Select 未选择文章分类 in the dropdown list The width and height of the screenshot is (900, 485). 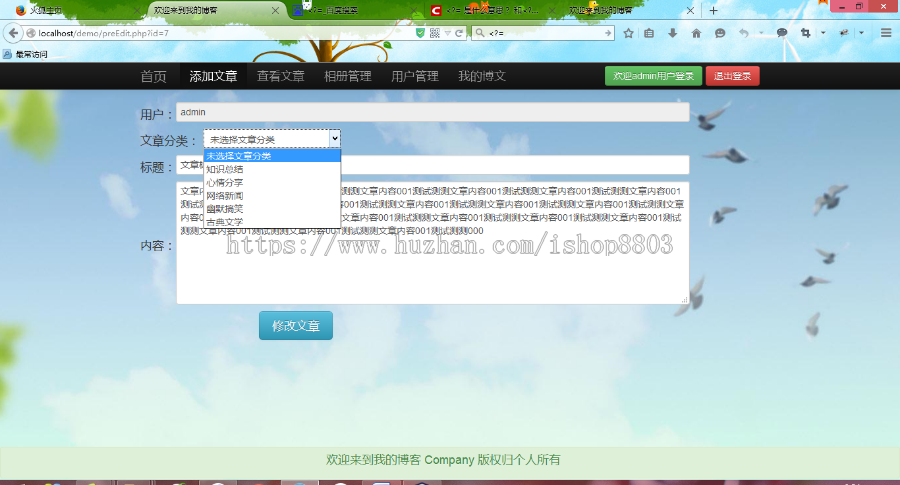[x=273, y=156]
